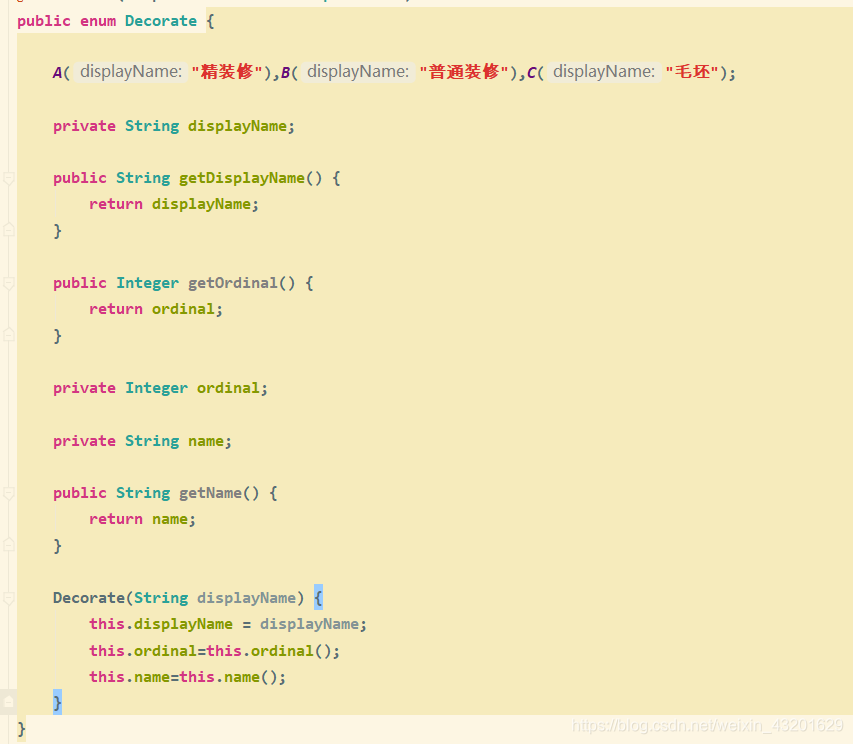Click the displayName: hint before "普通装修"

point(358,72)
